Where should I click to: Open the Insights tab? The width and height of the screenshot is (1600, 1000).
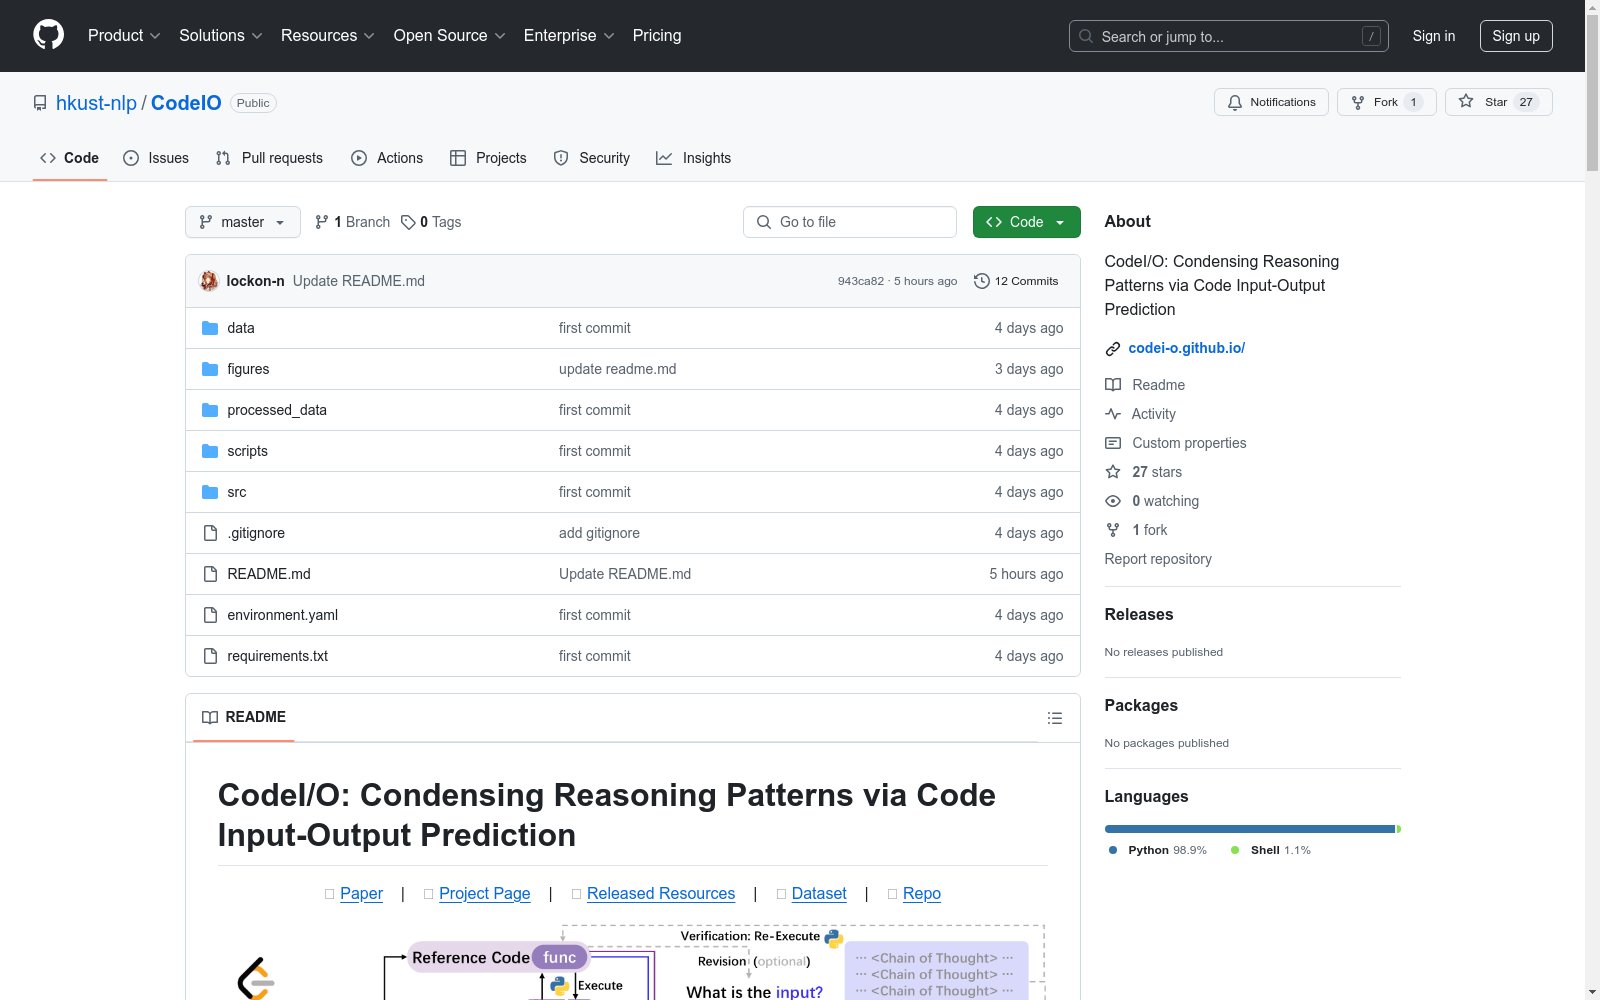693,158
